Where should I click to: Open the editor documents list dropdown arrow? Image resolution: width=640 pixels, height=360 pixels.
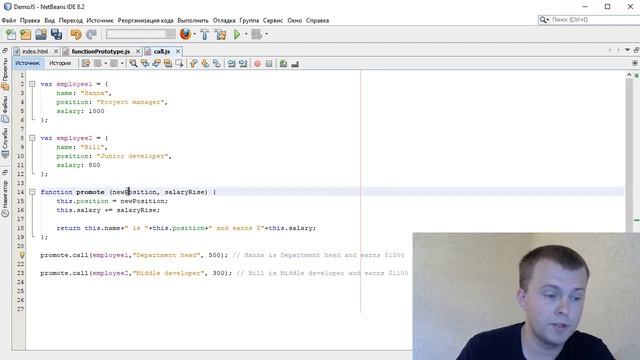627,50
